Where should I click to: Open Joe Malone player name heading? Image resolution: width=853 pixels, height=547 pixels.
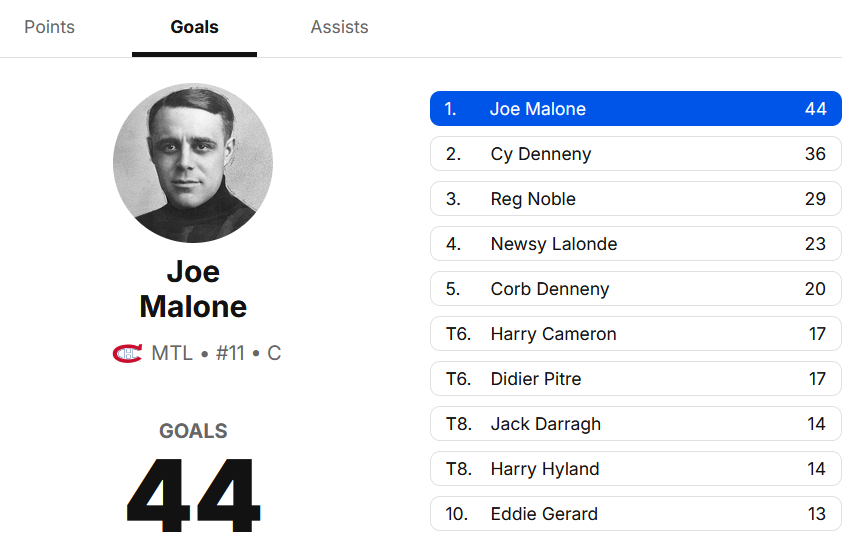coord(193,289)
